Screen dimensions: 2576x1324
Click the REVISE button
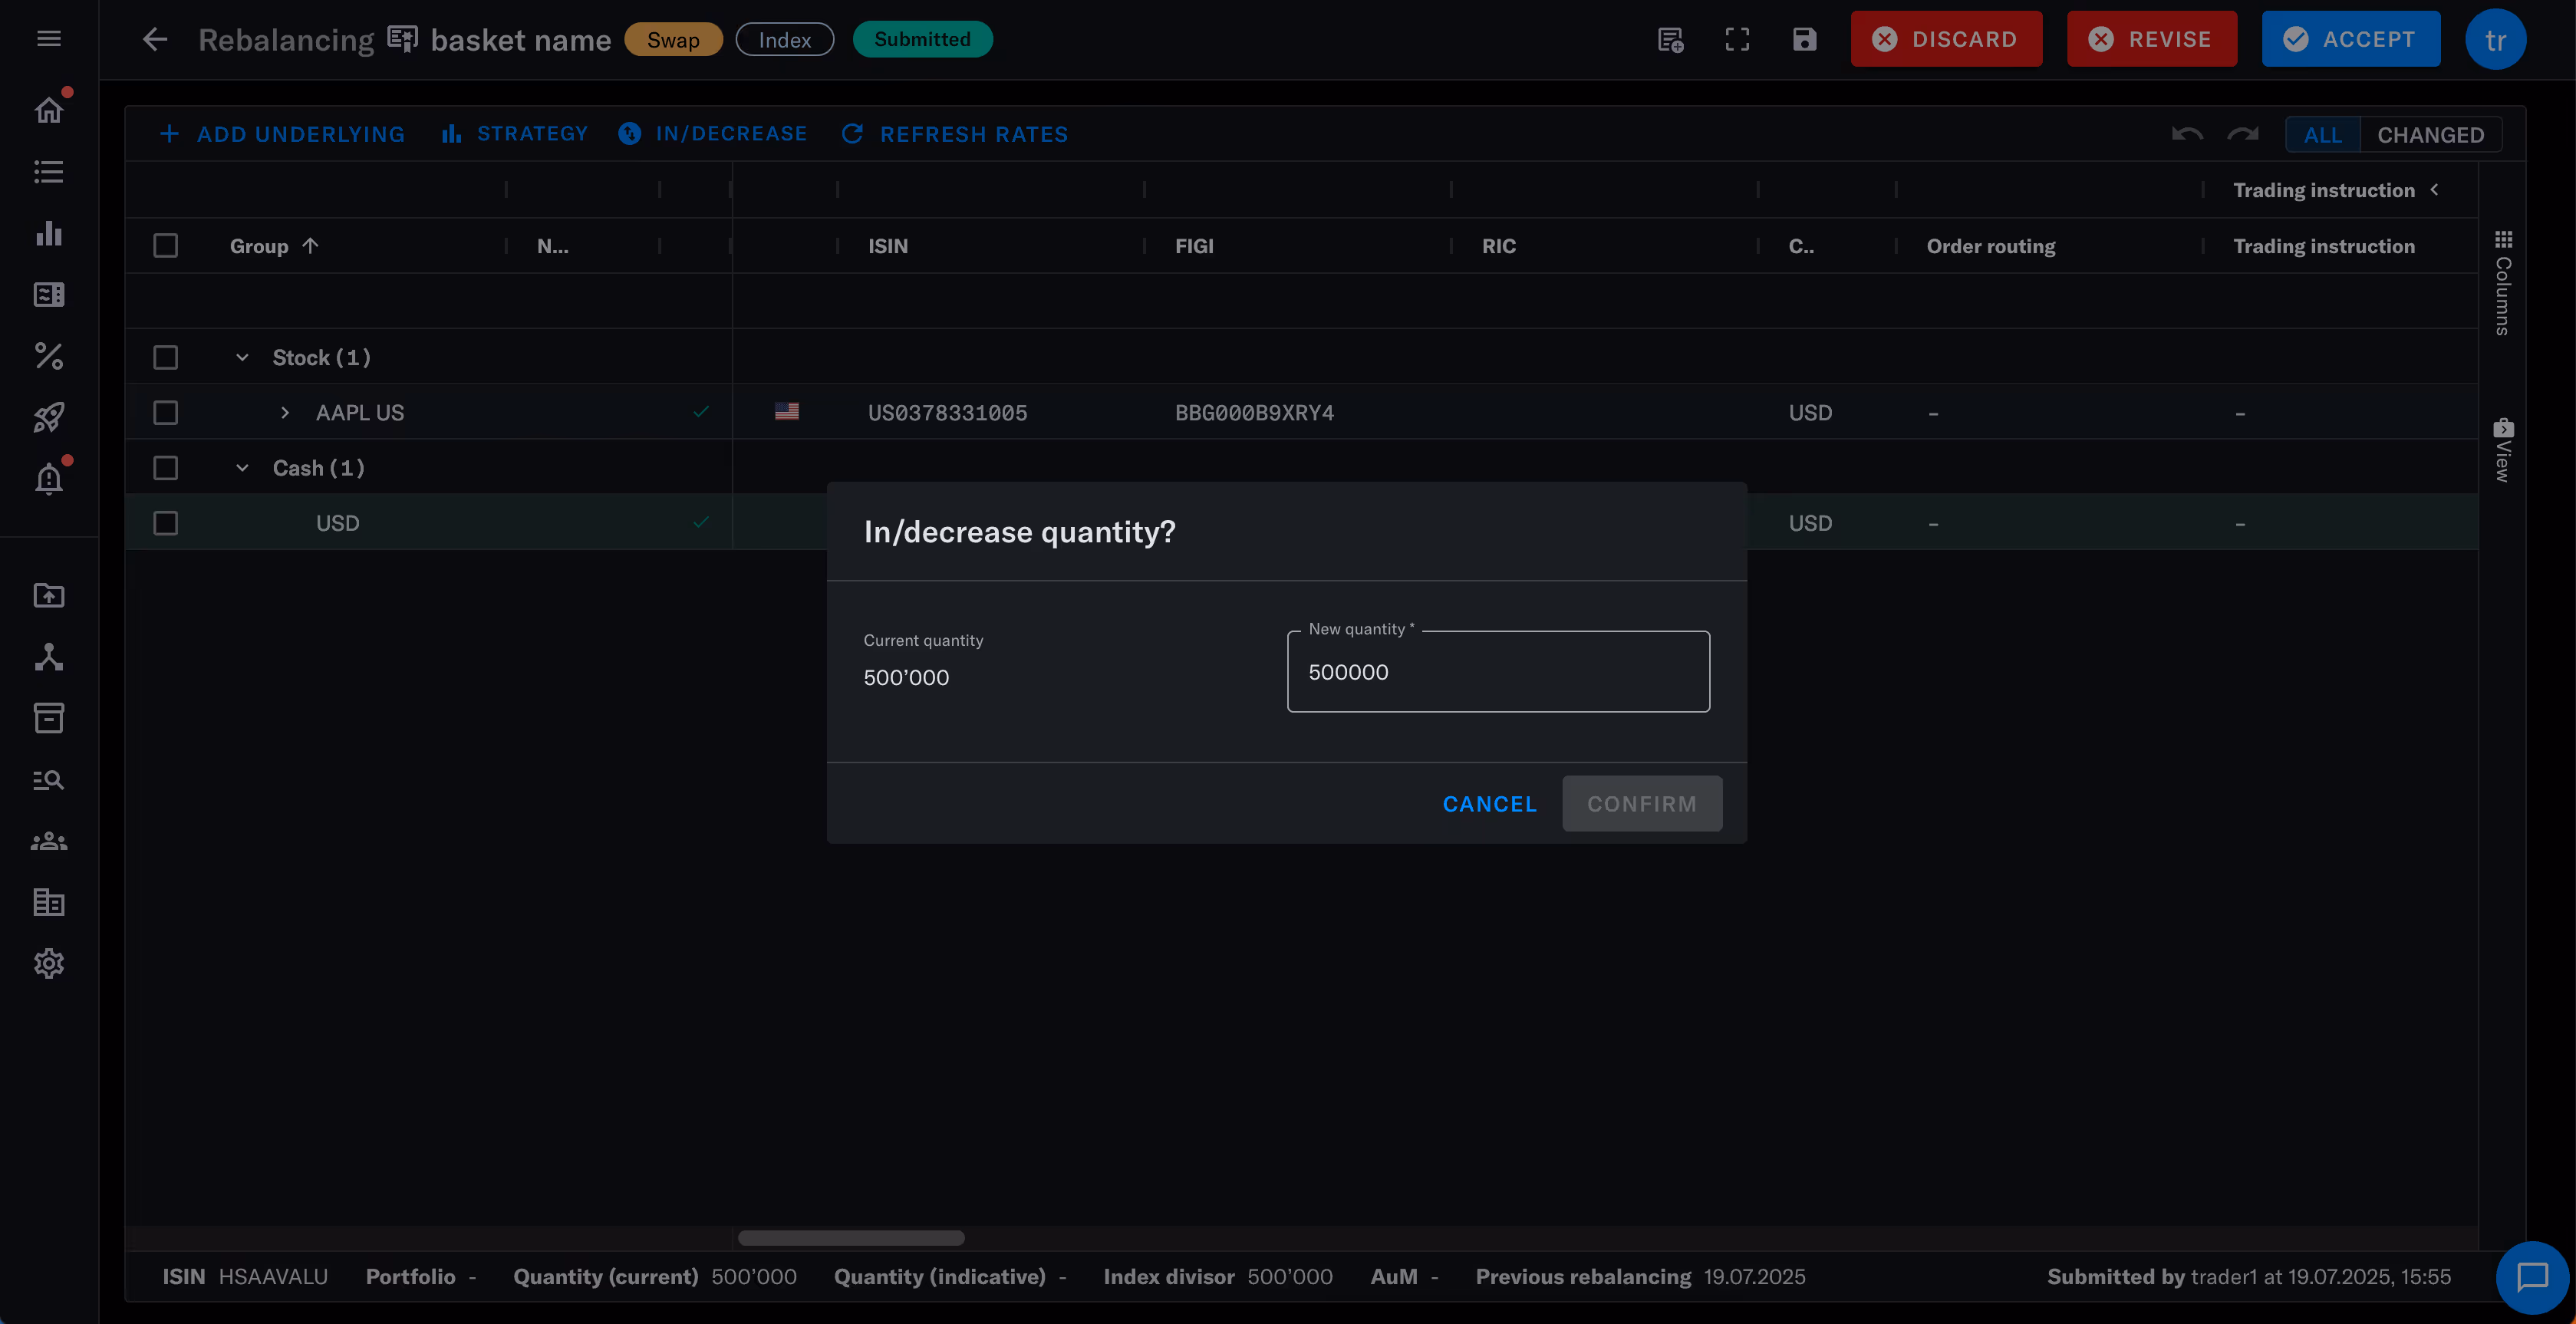[2152, 40]
